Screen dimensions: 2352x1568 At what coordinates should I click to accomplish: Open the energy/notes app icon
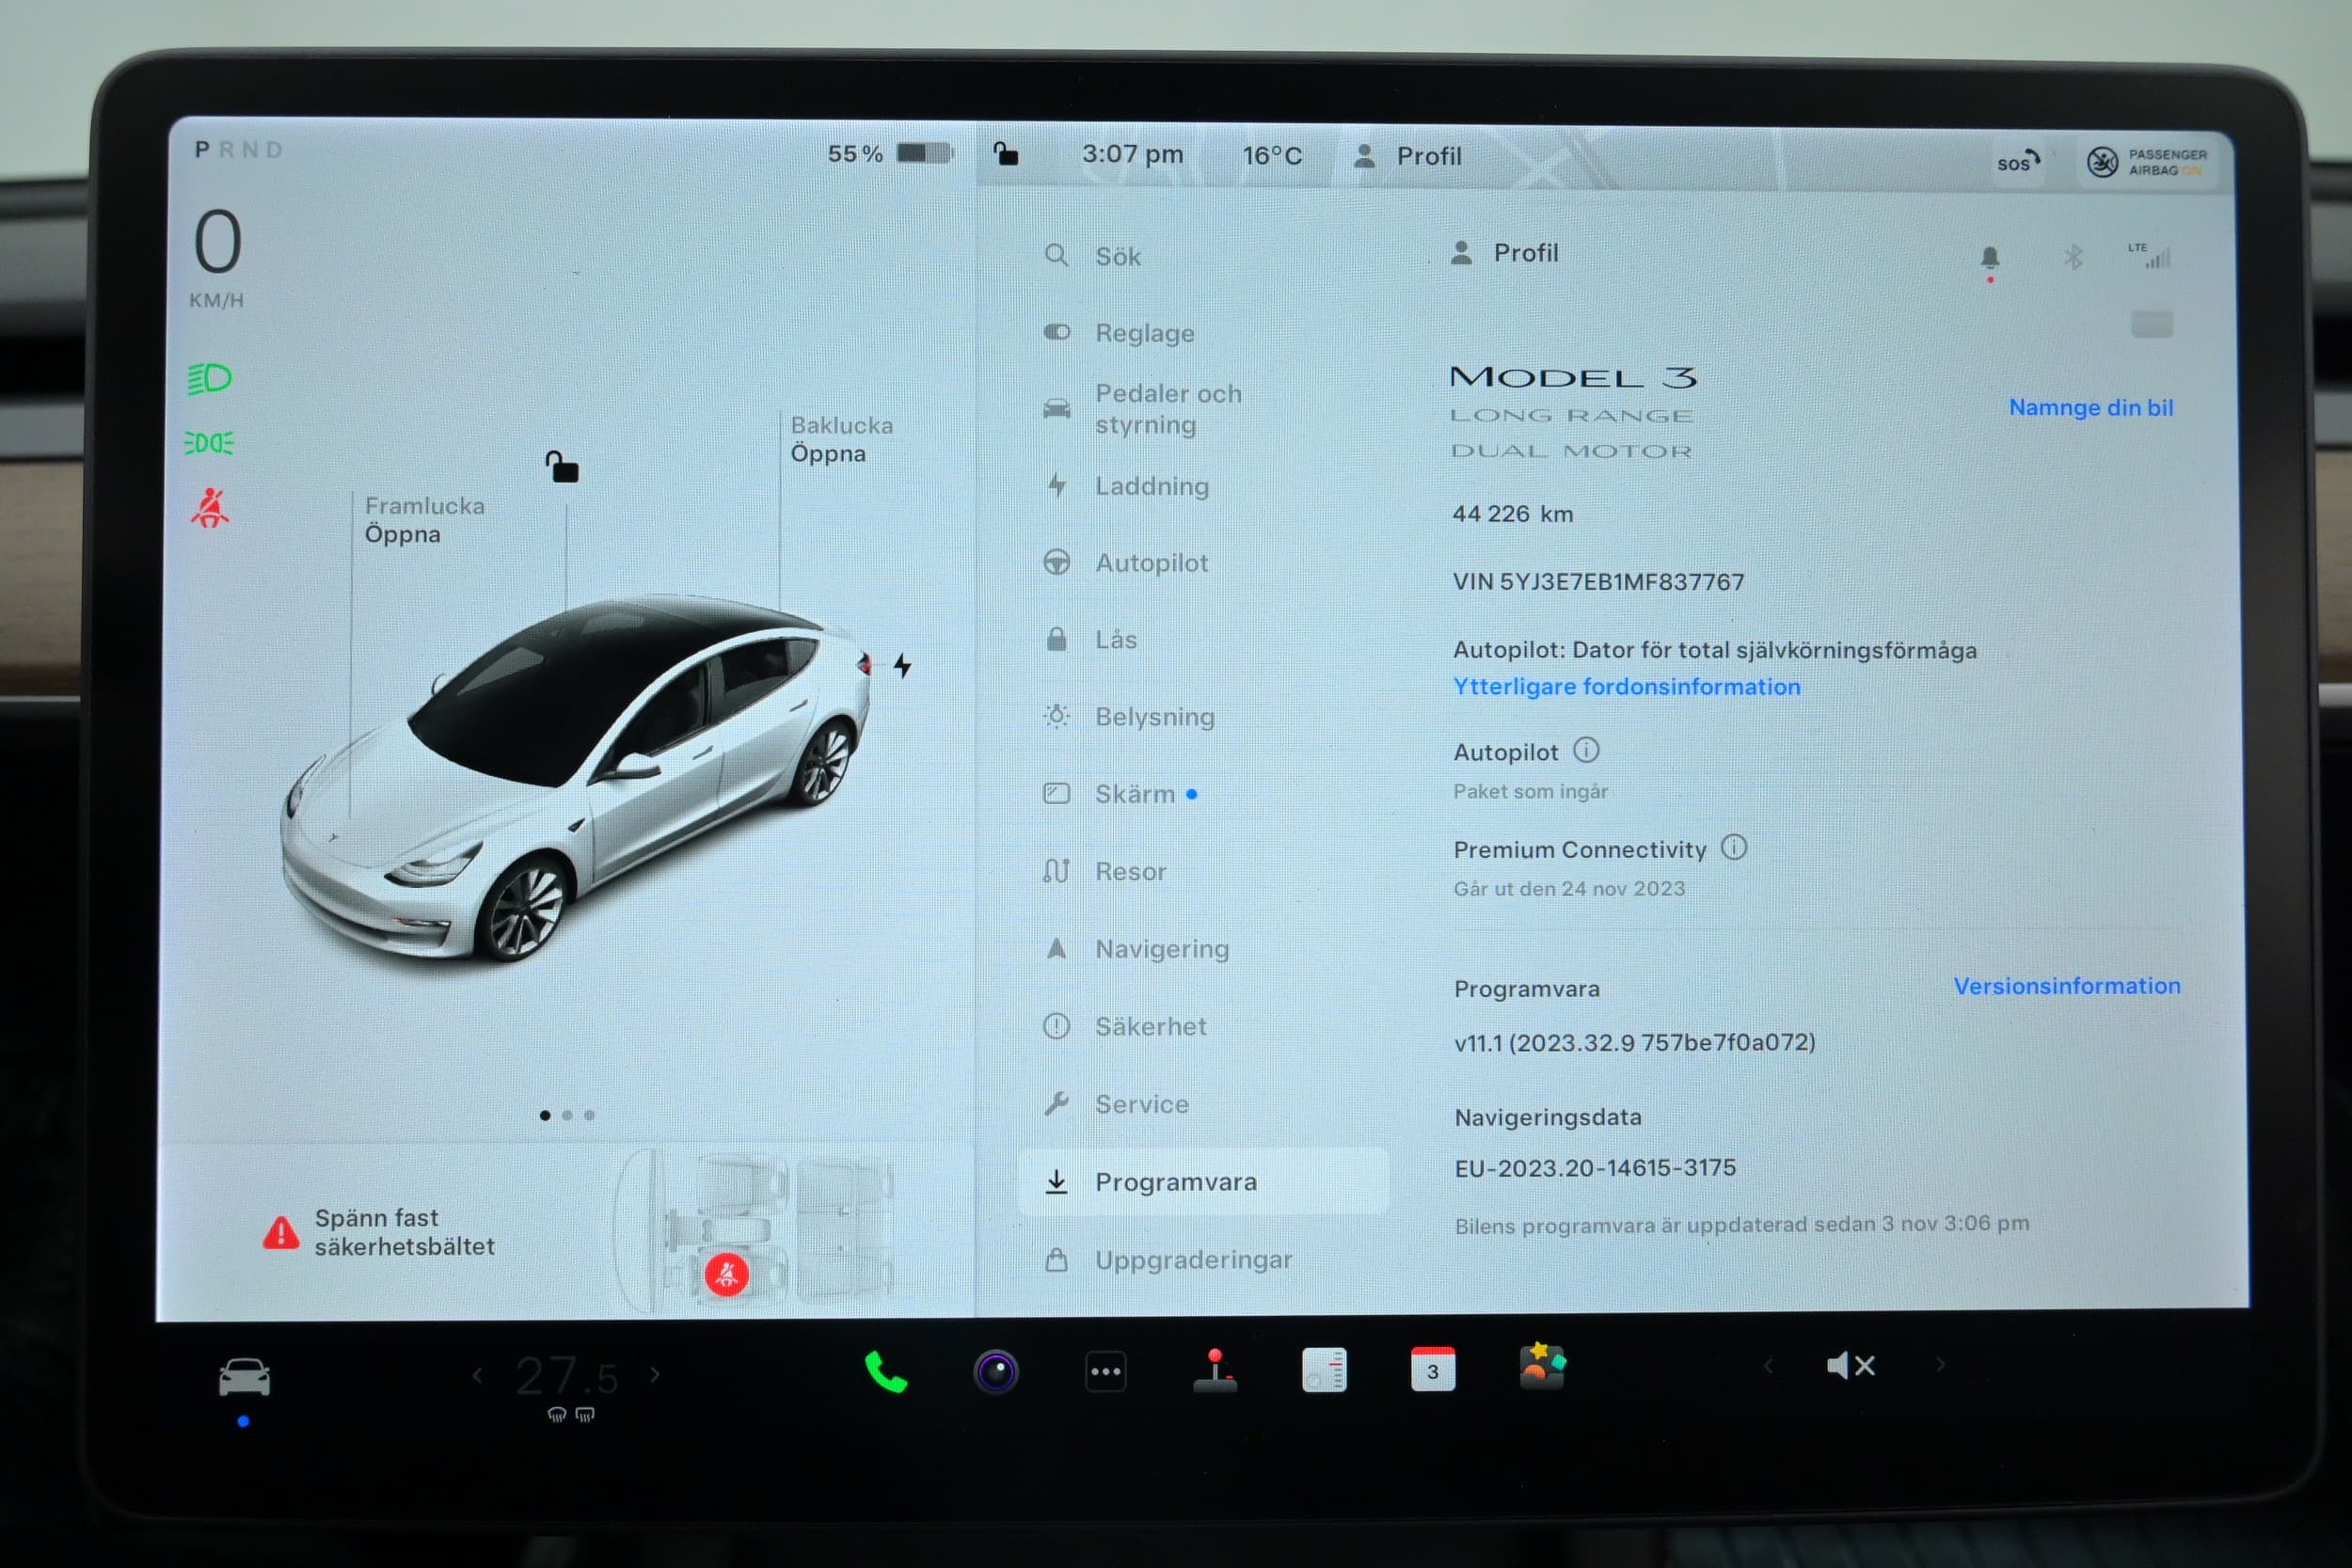click(x=1324, y=1371)
